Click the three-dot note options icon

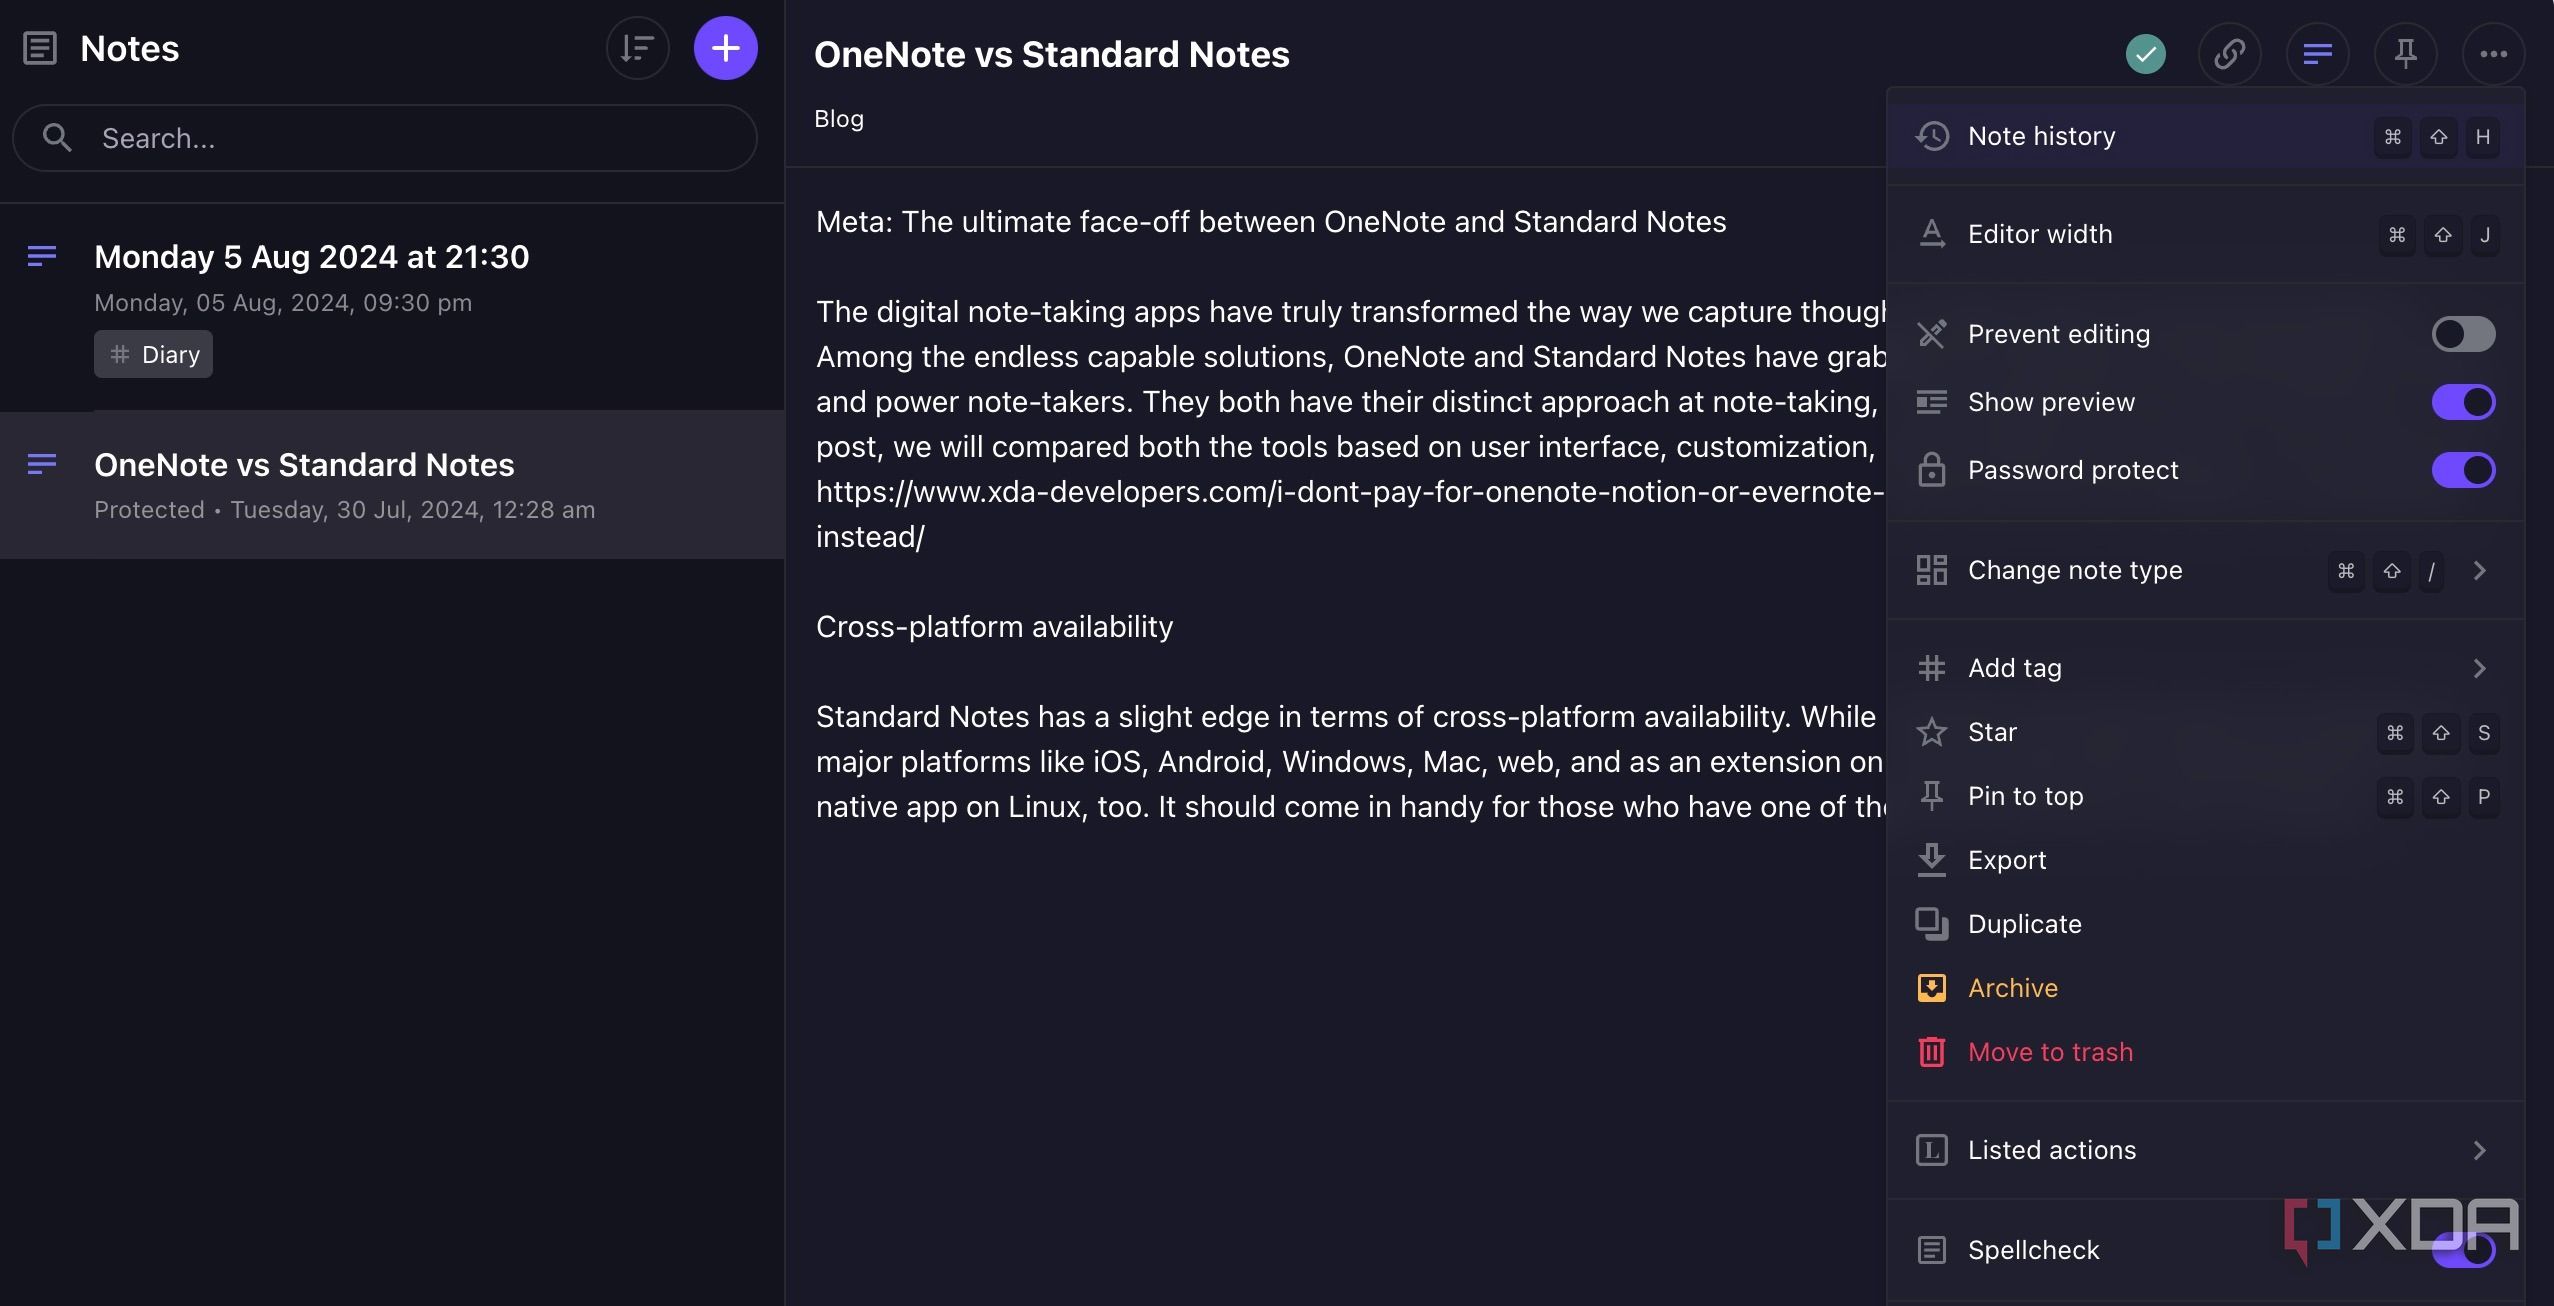pos(2493,54)
